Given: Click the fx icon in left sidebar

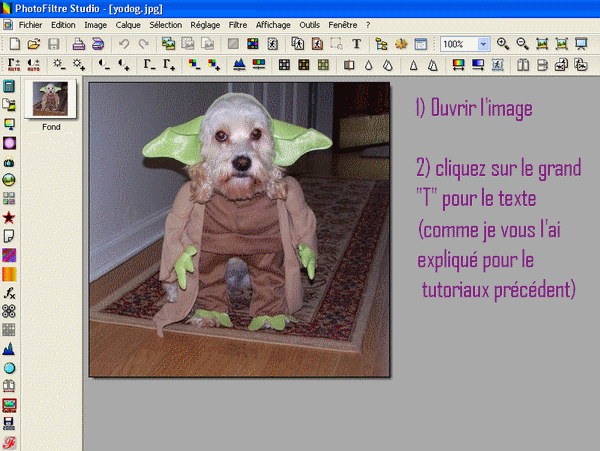Looking at the screenshot, I should [x=9, y=293].
